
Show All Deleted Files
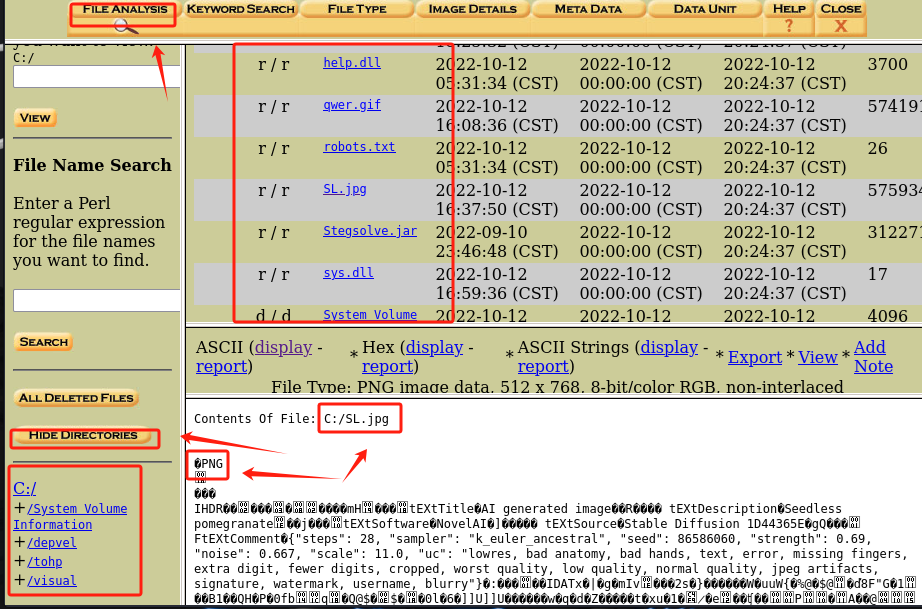[76, 397]
